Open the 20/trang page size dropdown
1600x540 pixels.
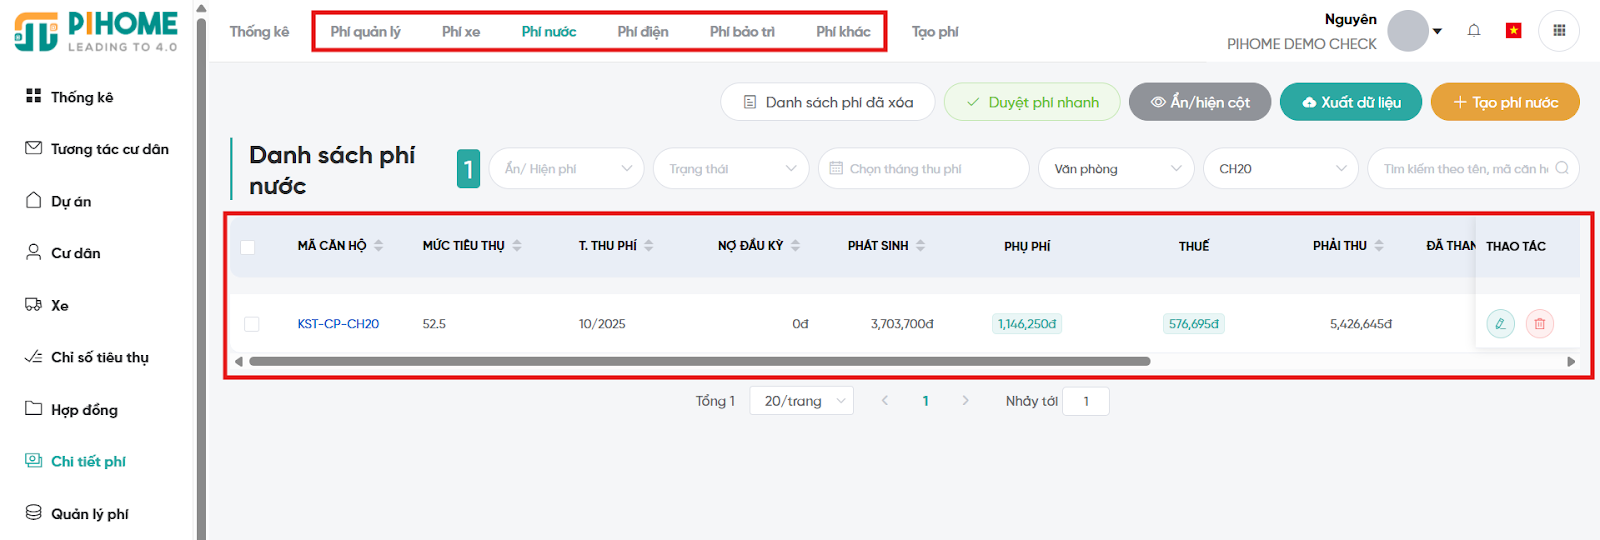point(801,401)
